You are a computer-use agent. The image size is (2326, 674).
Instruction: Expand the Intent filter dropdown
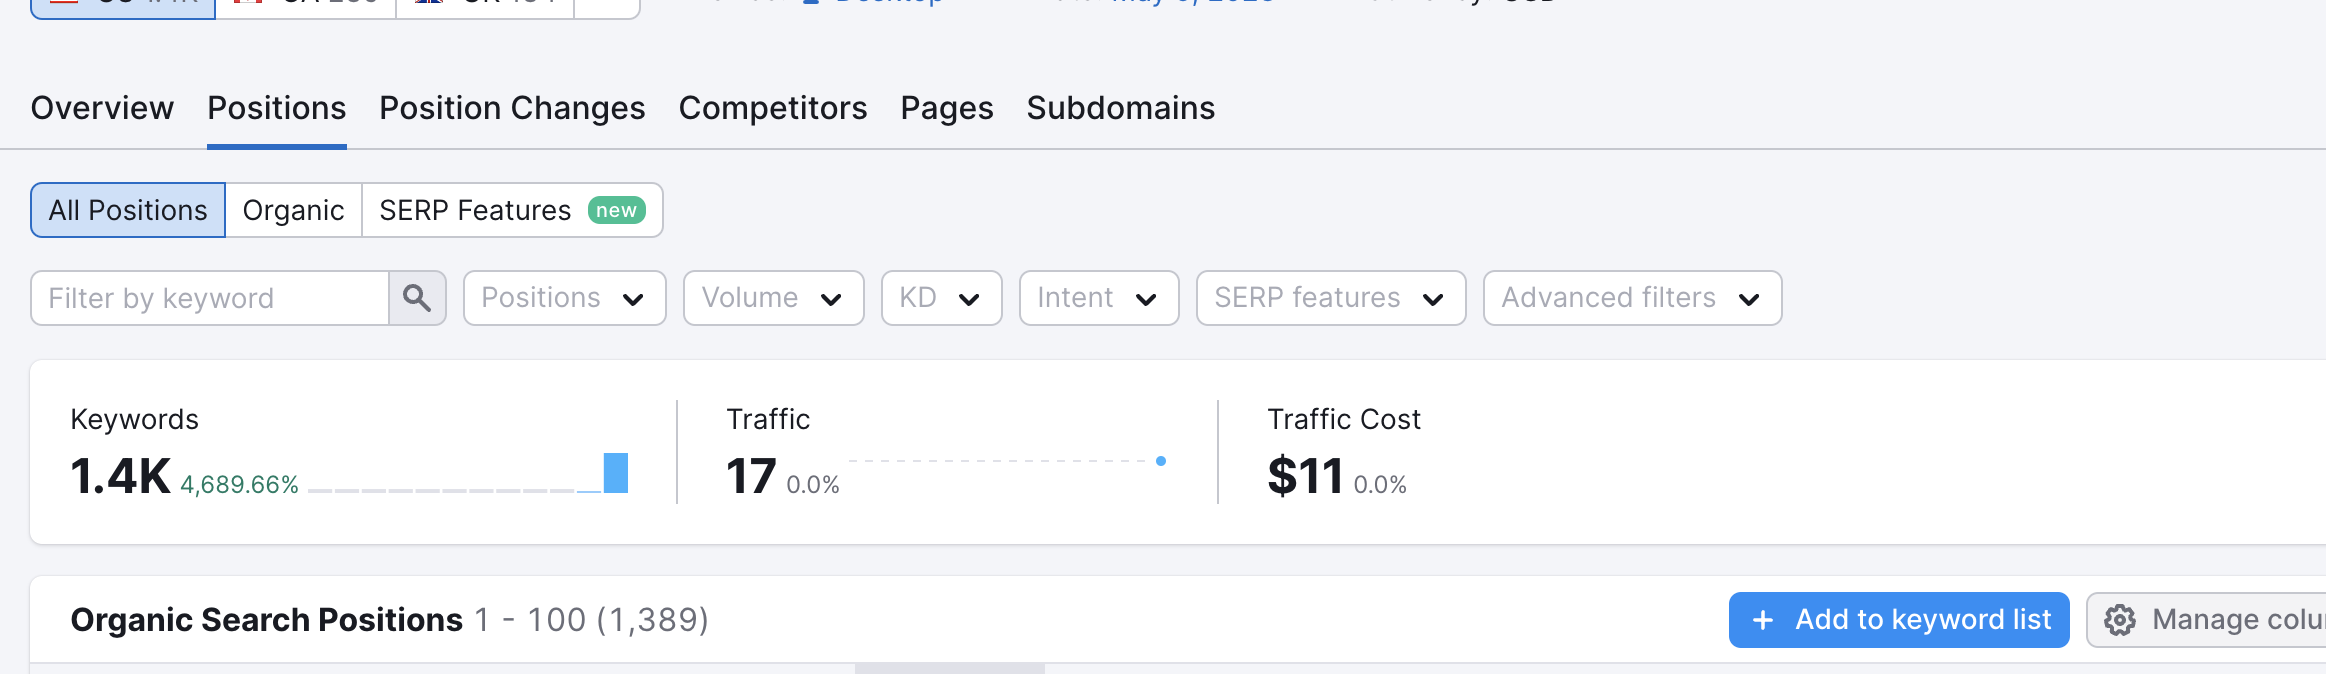click(x=1099, y=298)
